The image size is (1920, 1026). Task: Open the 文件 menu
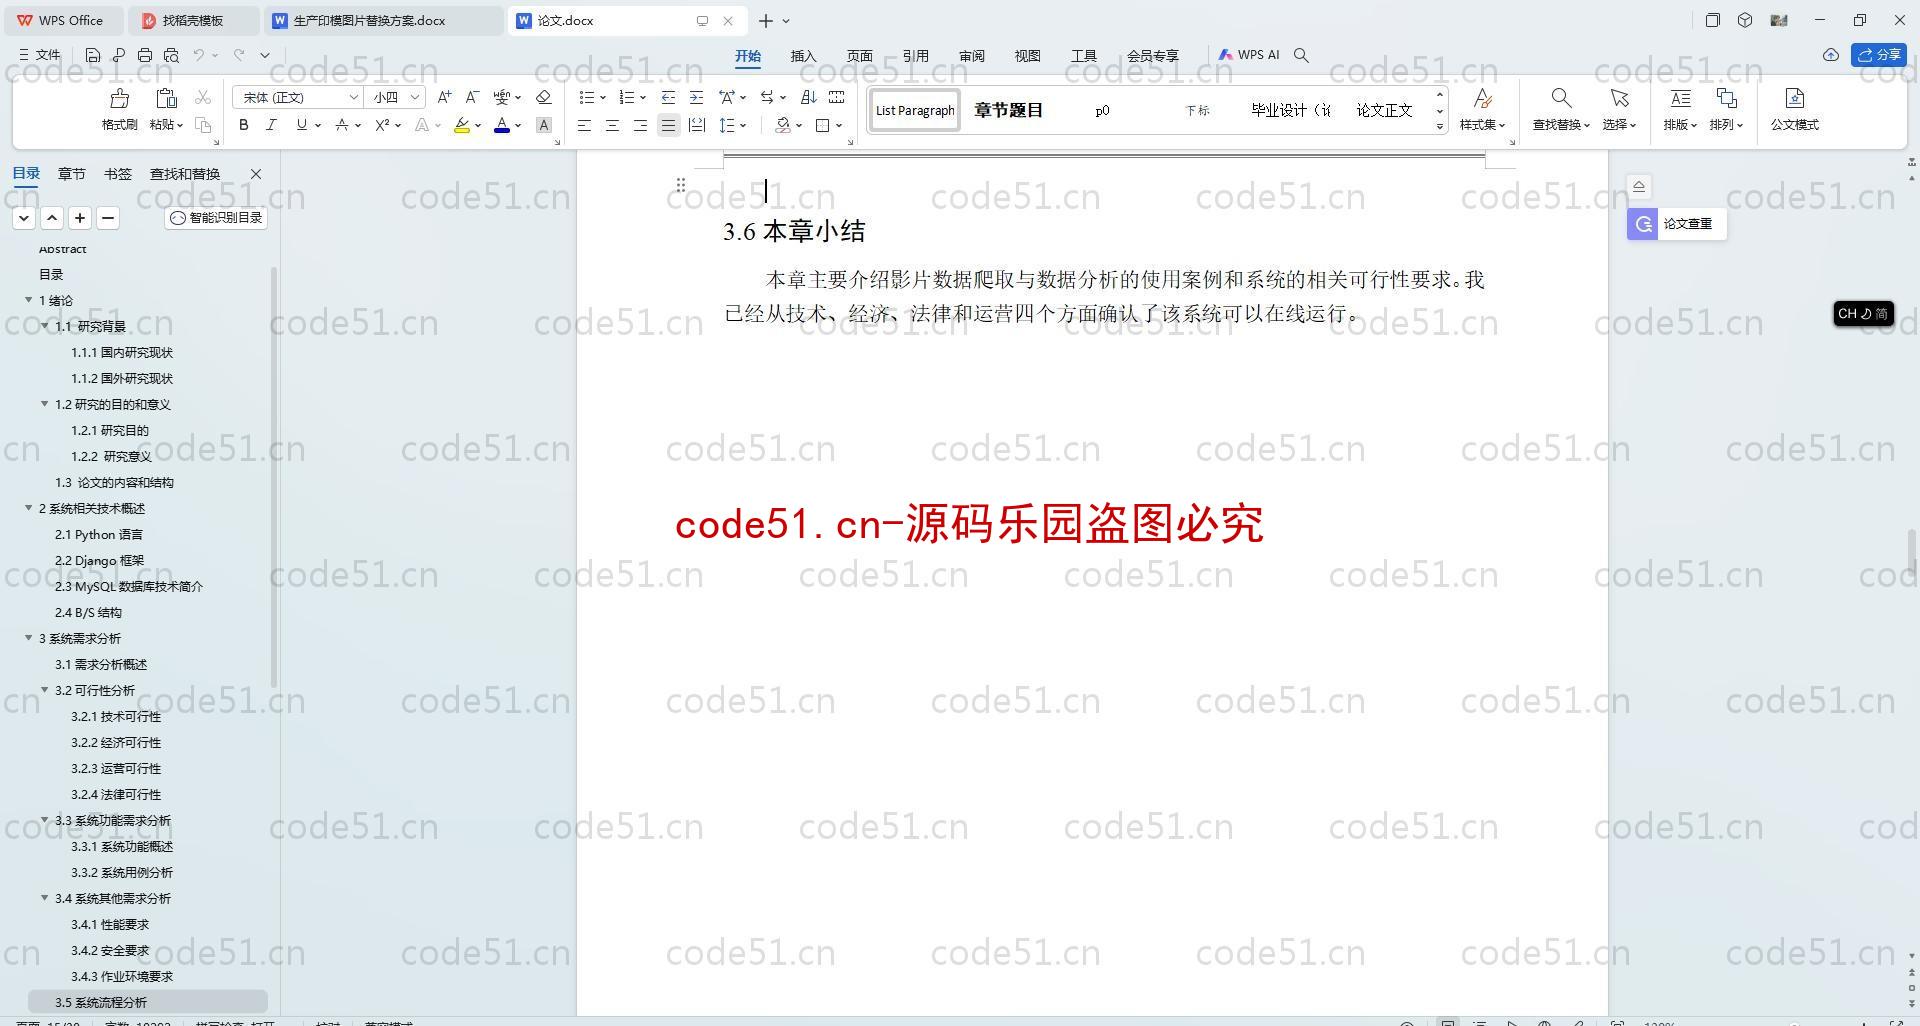40,55
